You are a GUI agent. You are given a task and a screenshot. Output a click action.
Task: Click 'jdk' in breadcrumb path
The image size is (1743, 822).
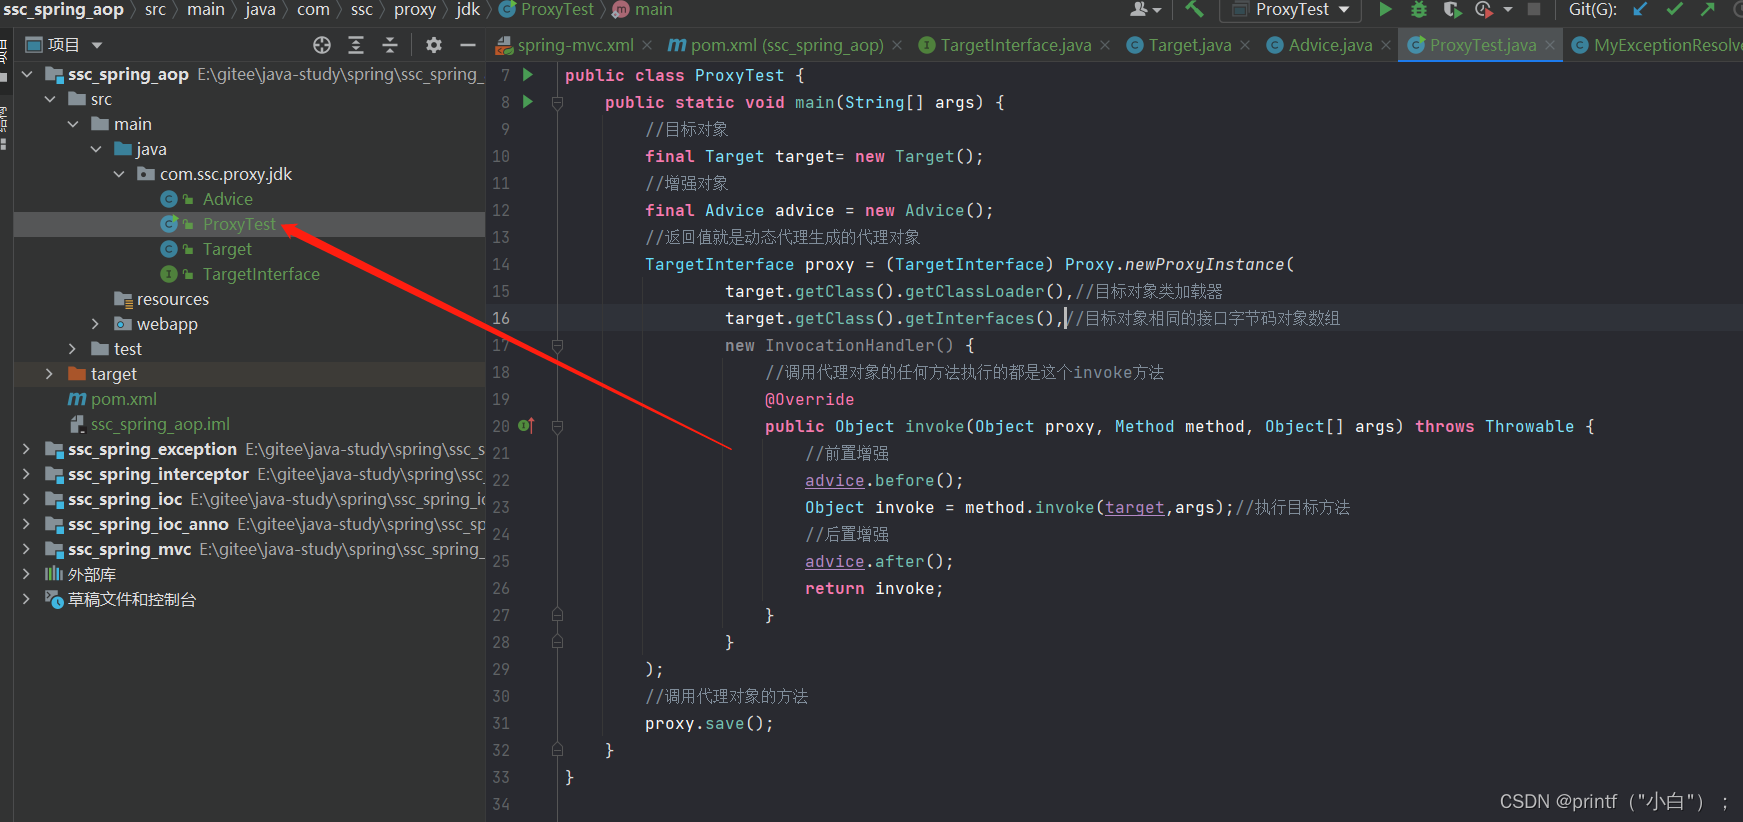coord(468,9)
